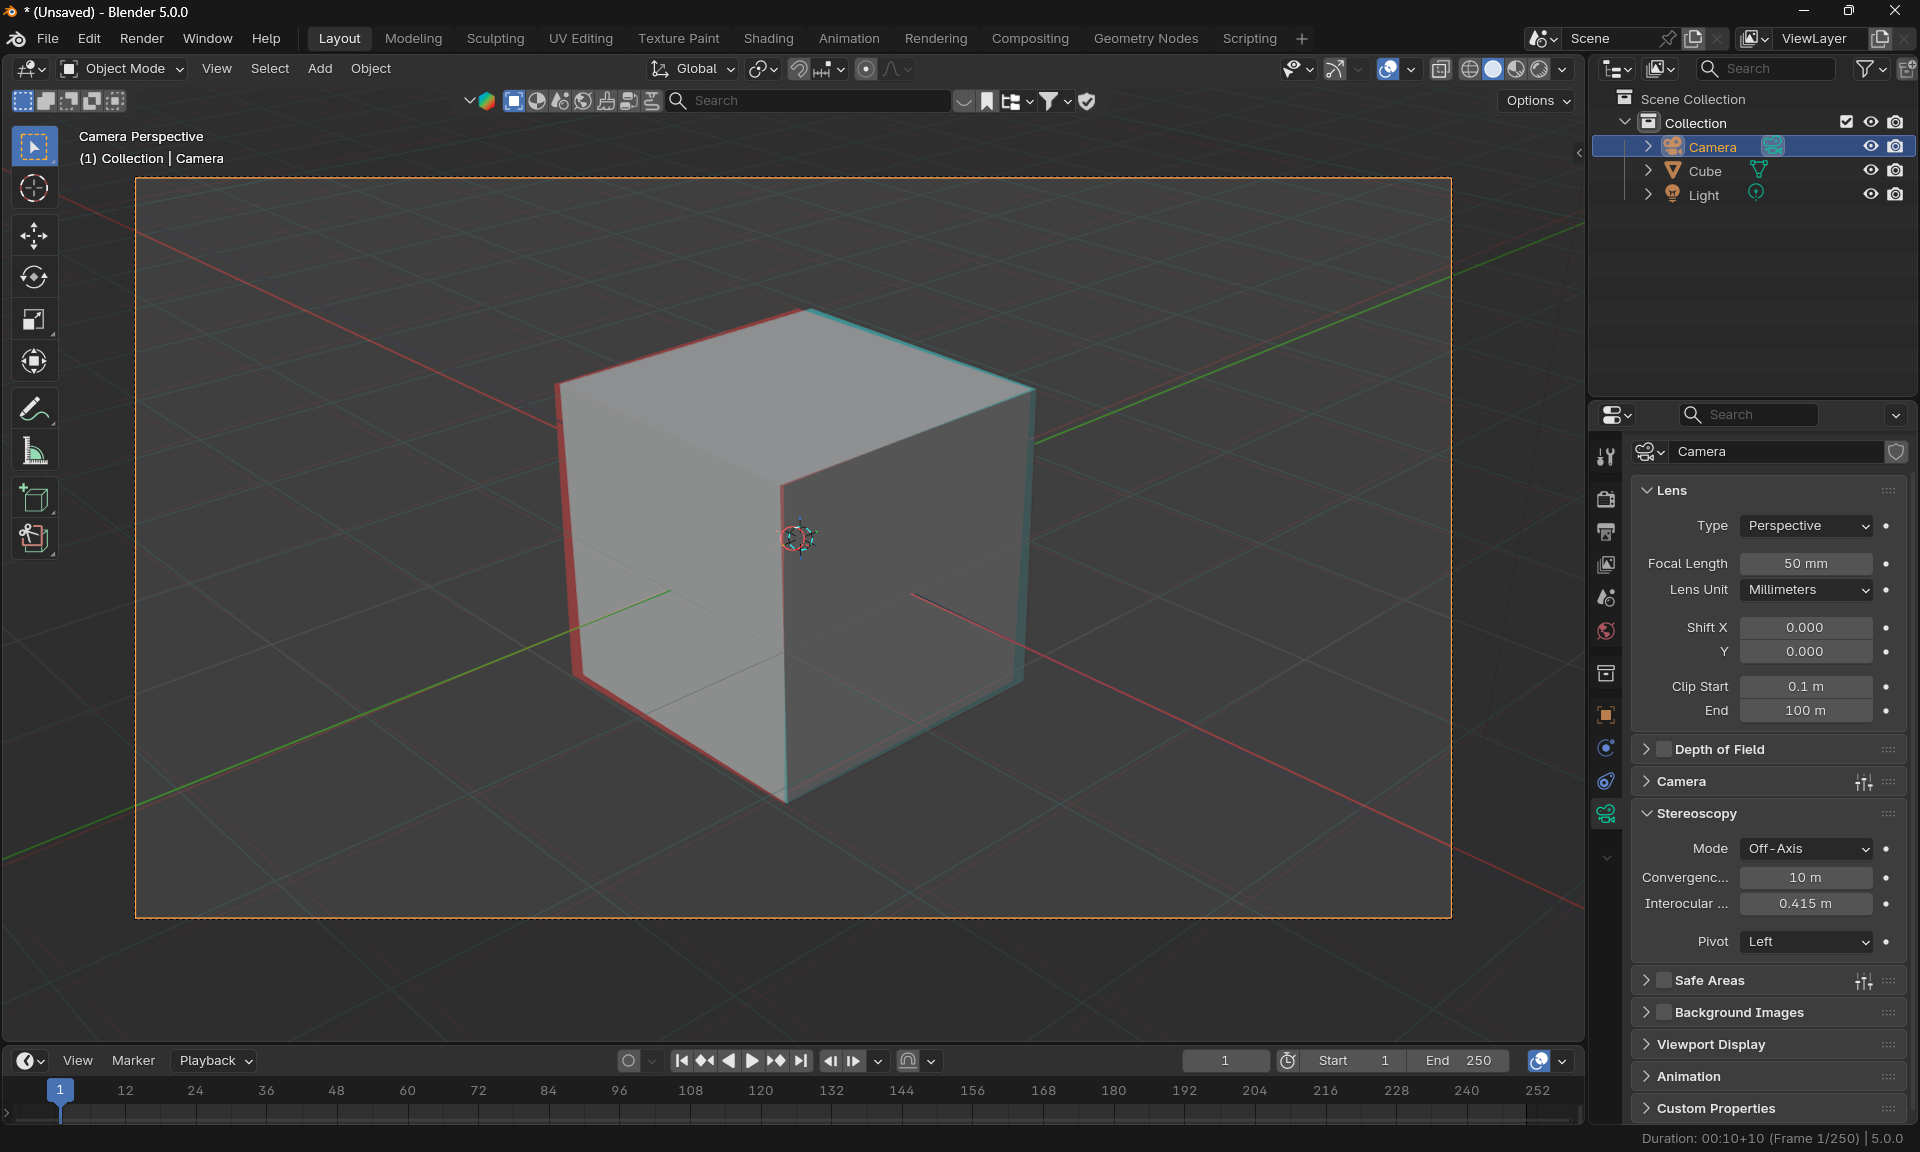The height and width of the screenshot is (1152, 1920).
Task: Uncheck the Collection exclude checkbox
Action: click(1847, 122)
